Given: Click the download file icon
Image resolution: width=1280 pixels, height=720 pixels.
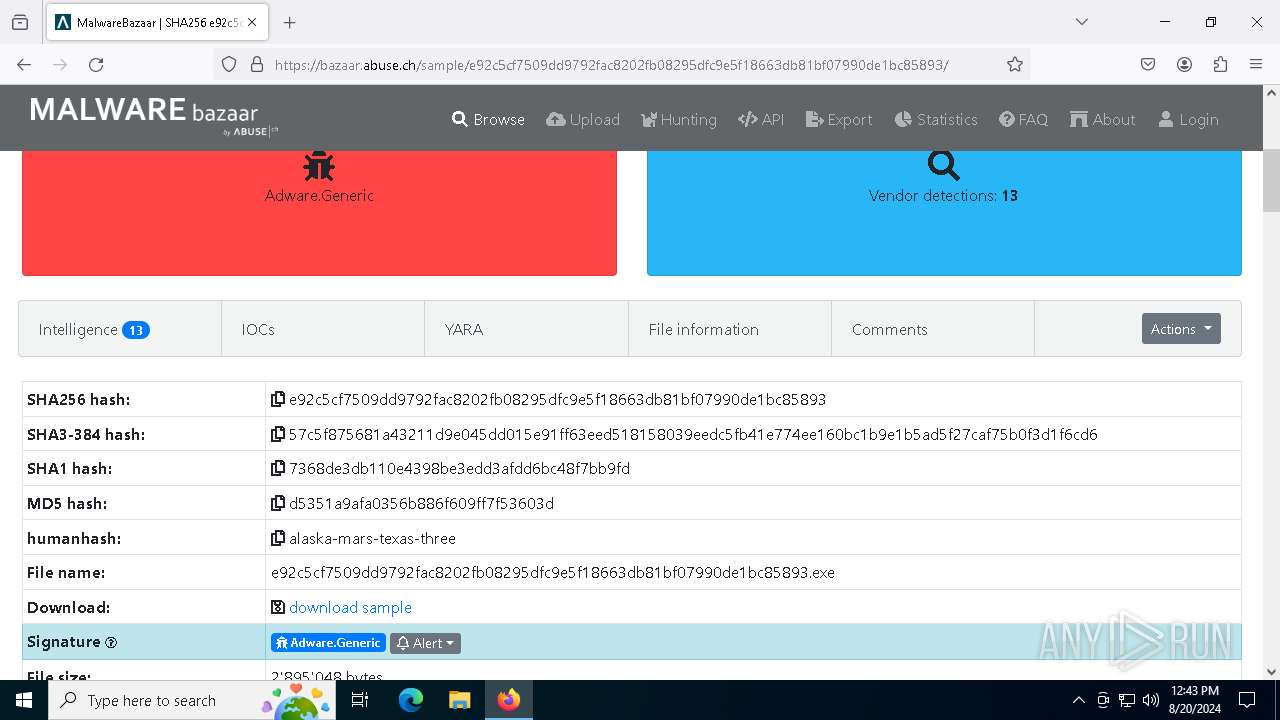Looking at the screenshot, I should (x=278, y=607).
